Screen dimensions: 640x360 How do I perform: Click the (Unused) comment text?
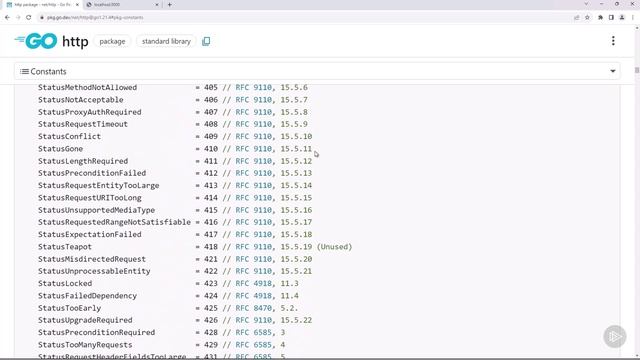click(x=334, y=247)
